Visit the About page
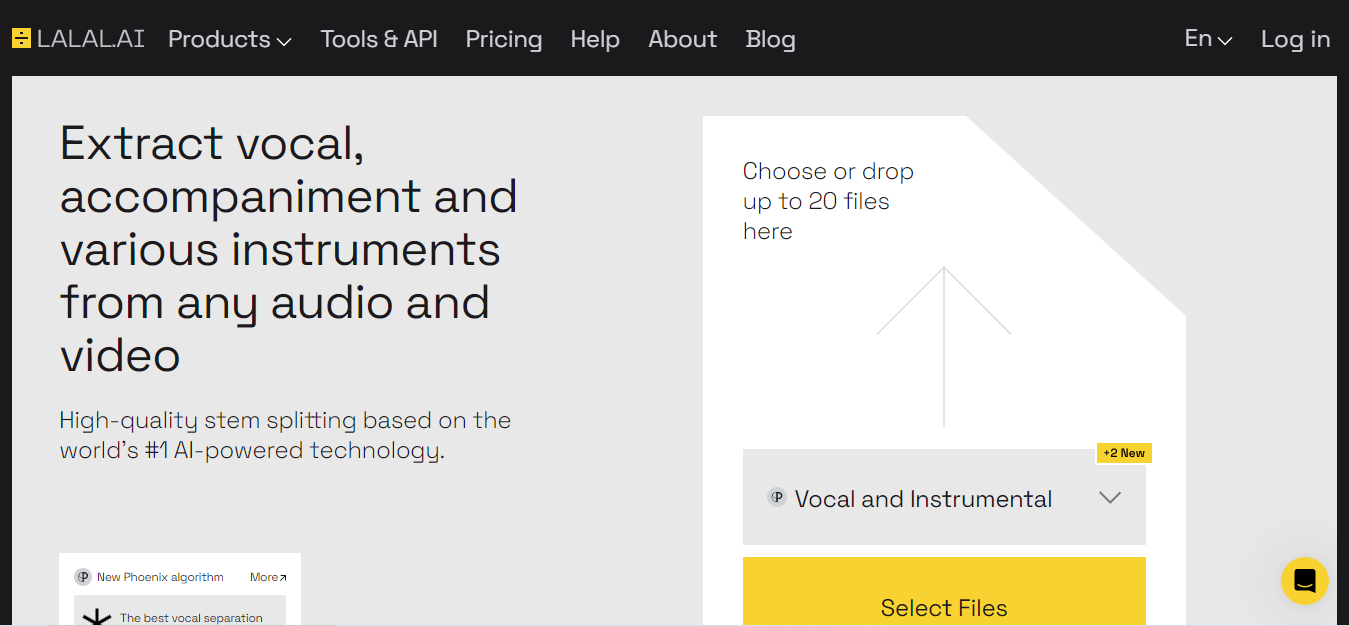Viewport: 1349px width, 626px height. tap(683, 39)
